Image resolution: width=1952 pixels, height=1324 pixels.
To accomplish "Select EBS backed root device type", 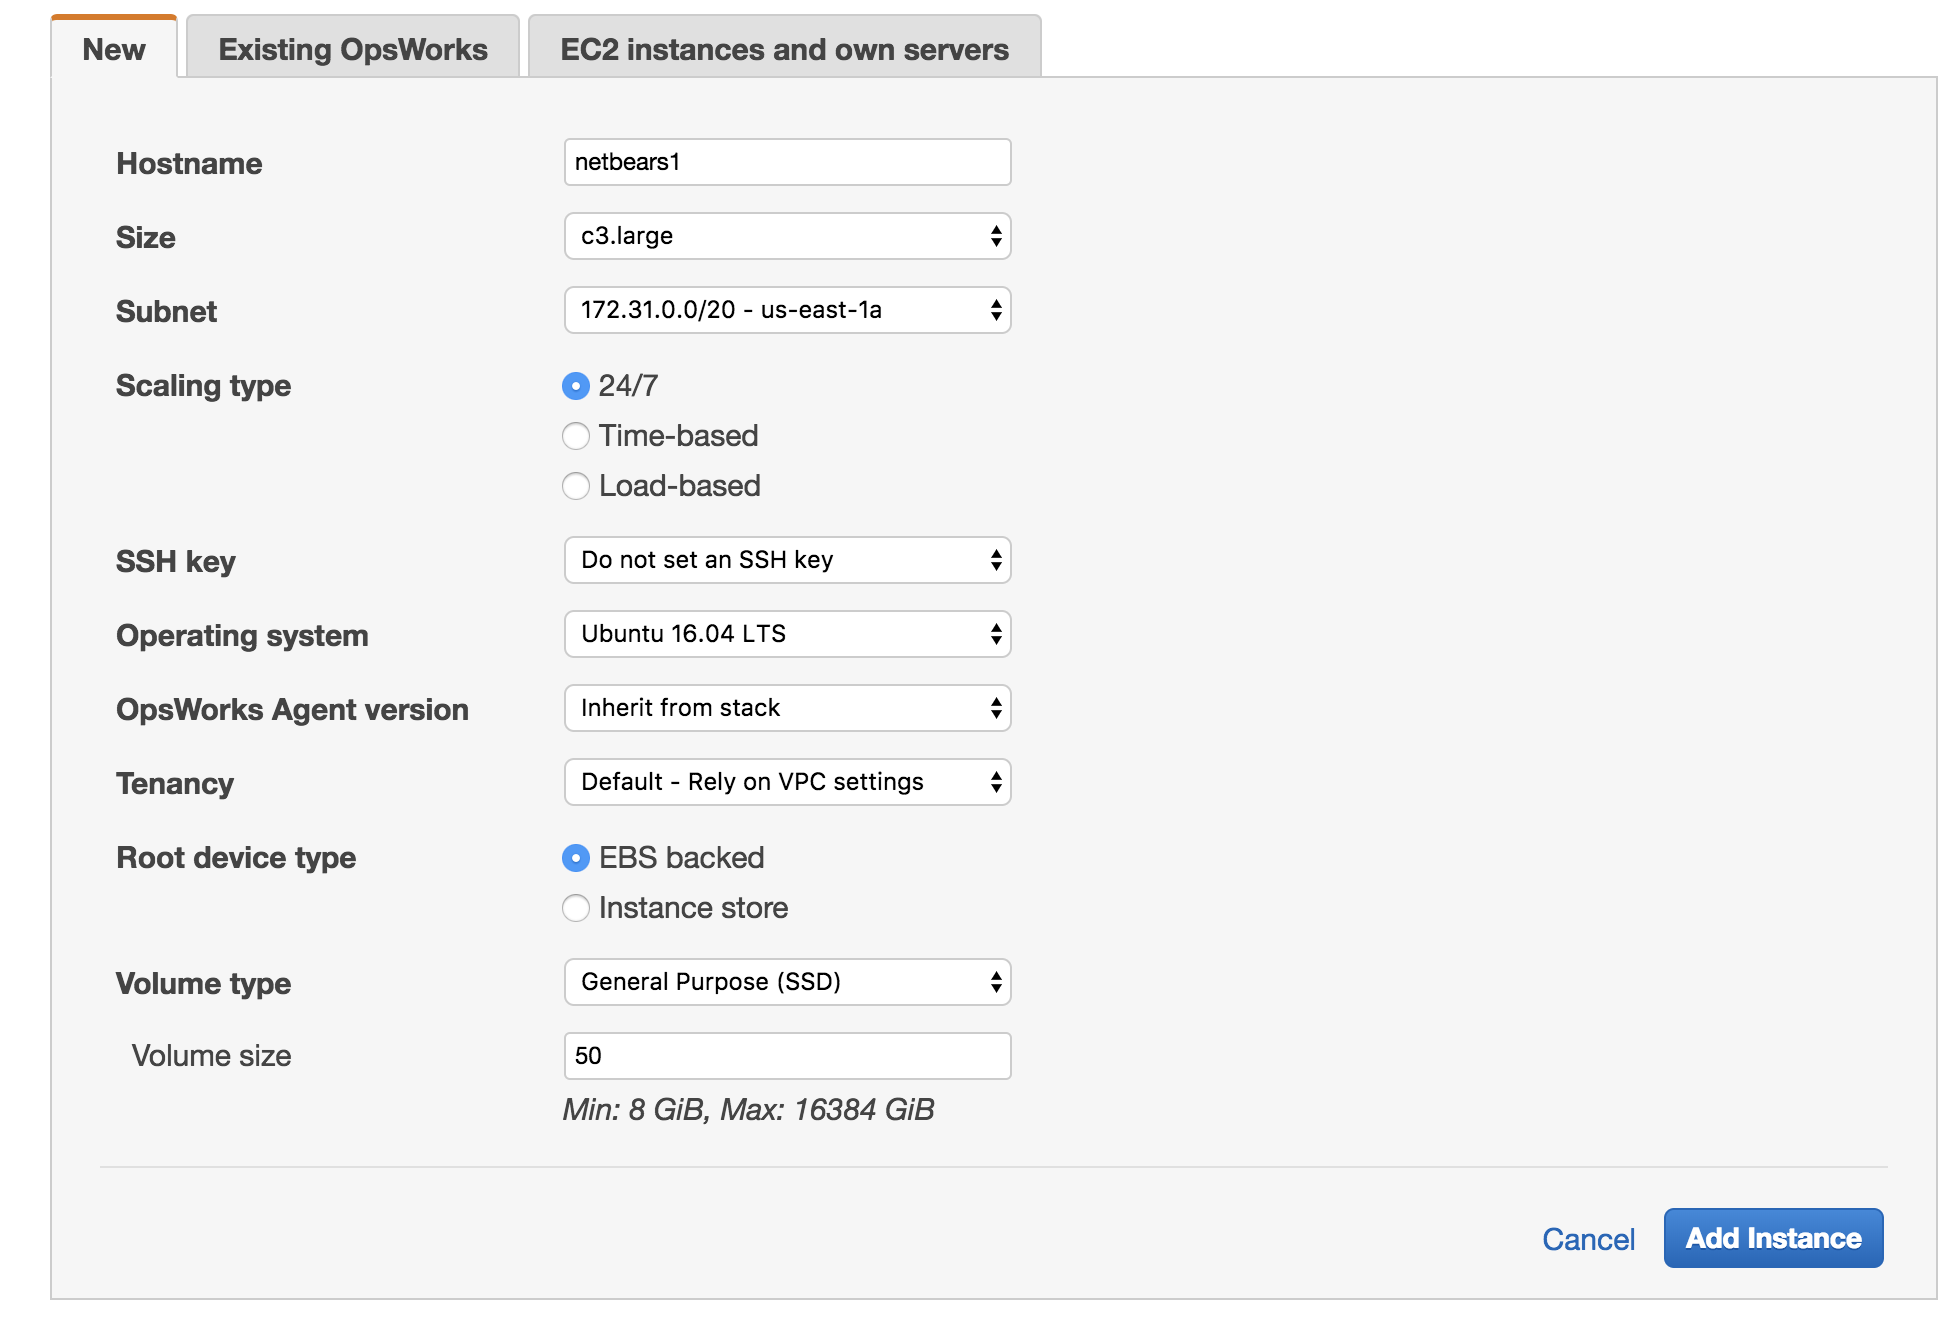I will coord(576,859).
